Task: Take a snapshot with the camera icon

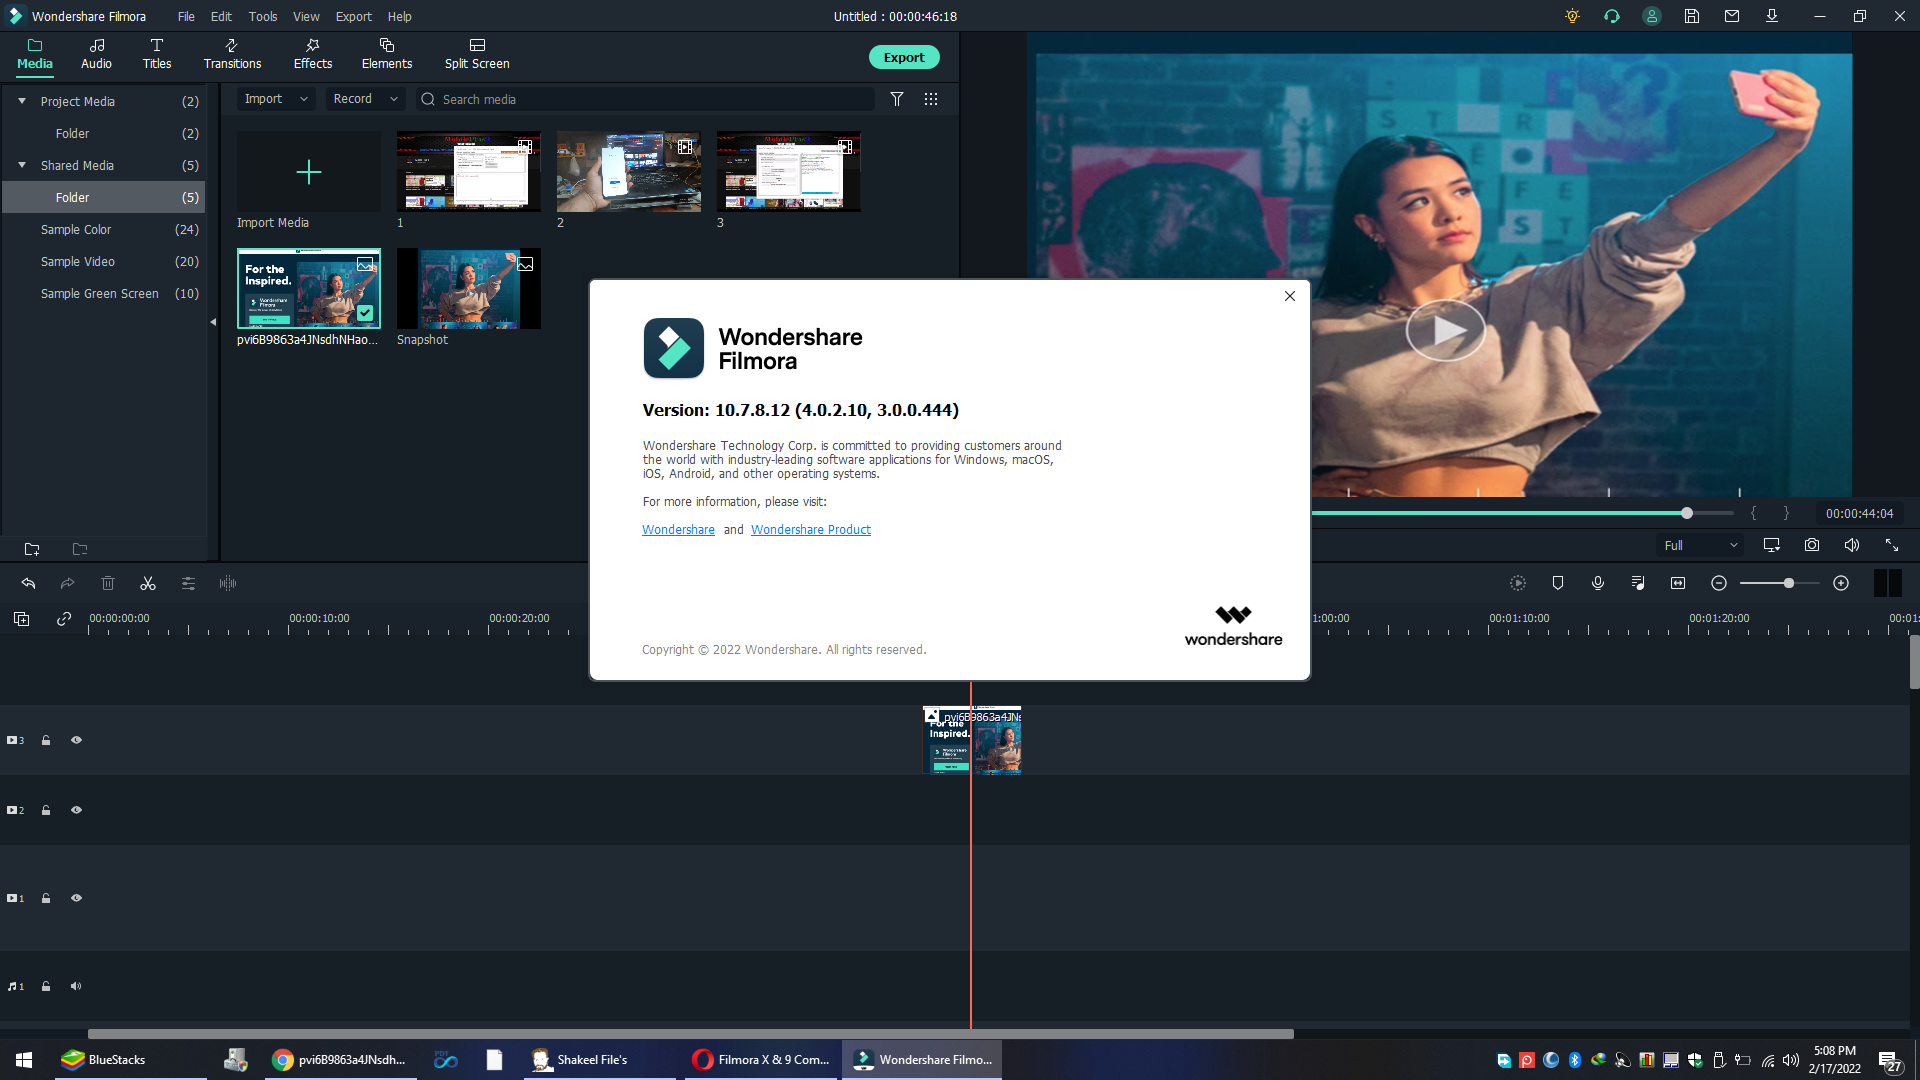Action: point(1812,545)
